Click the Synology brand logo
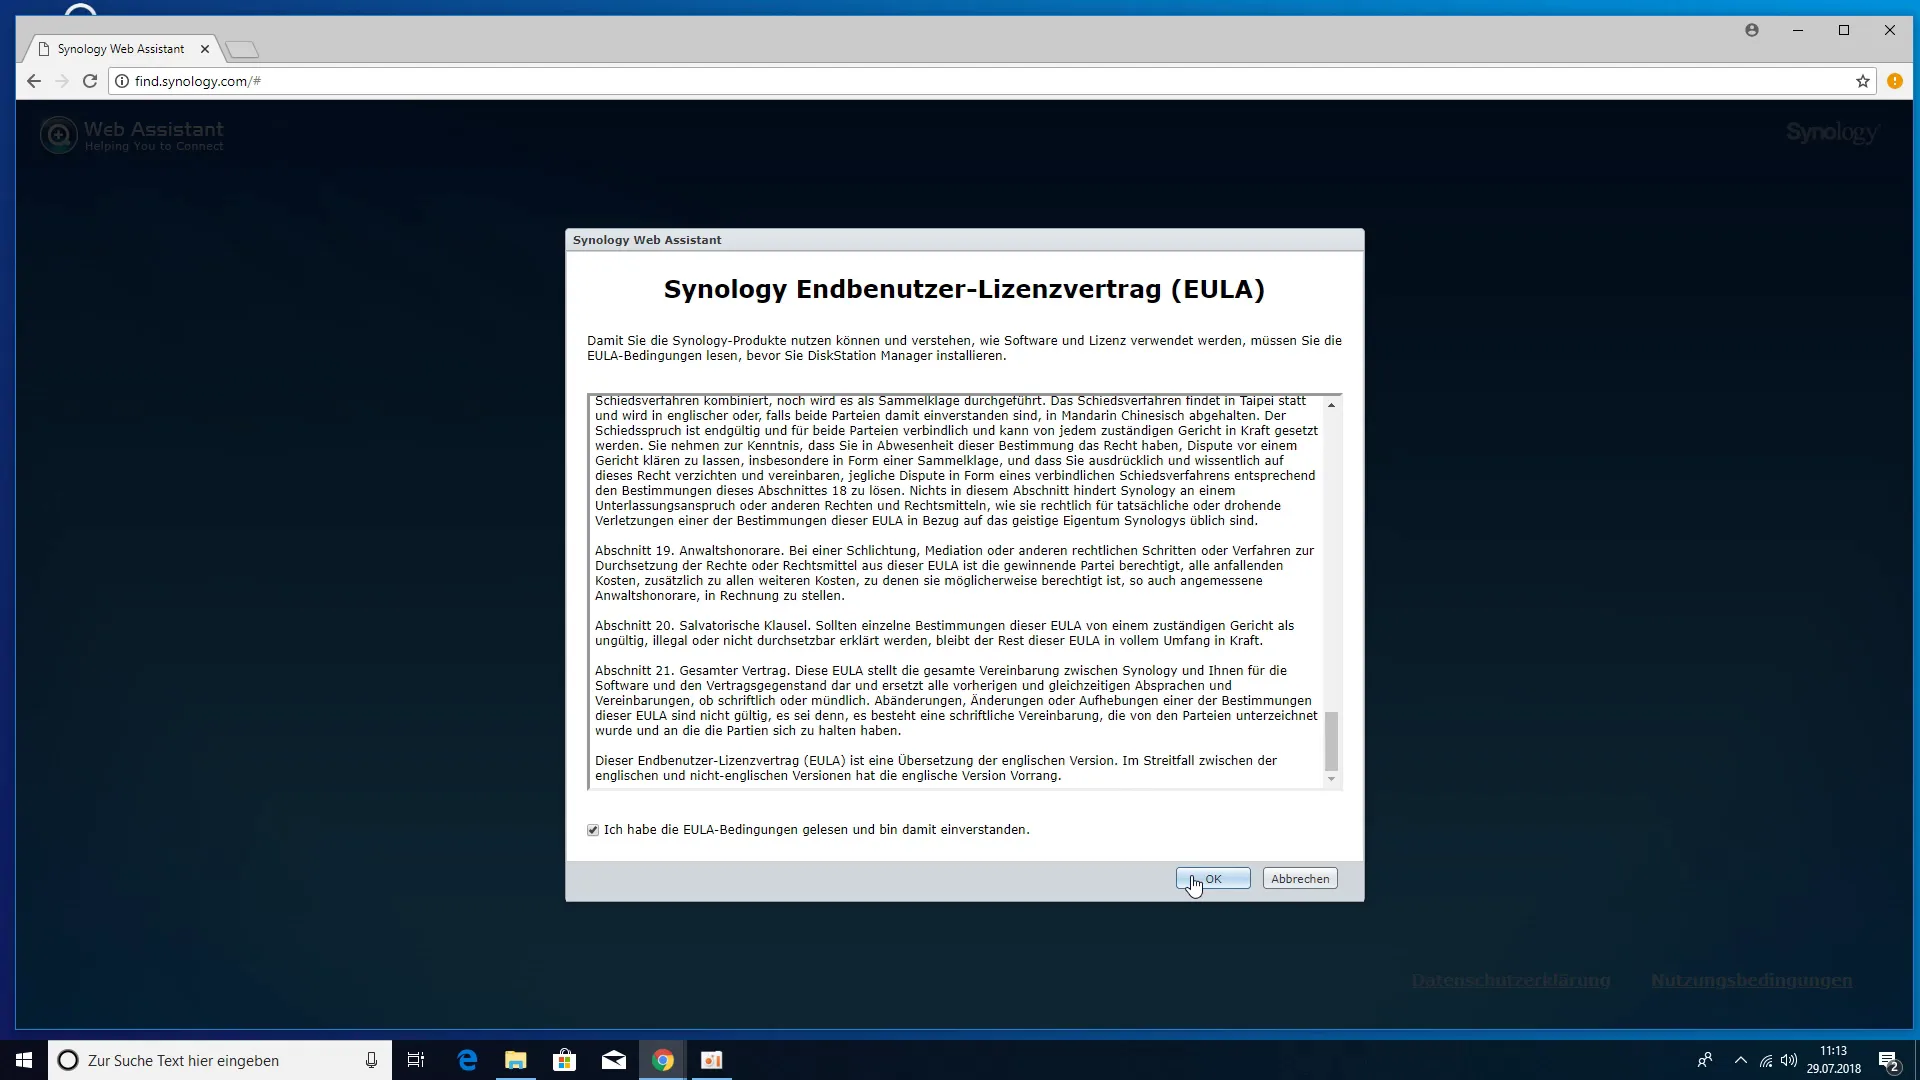 tap(1832, 132)
